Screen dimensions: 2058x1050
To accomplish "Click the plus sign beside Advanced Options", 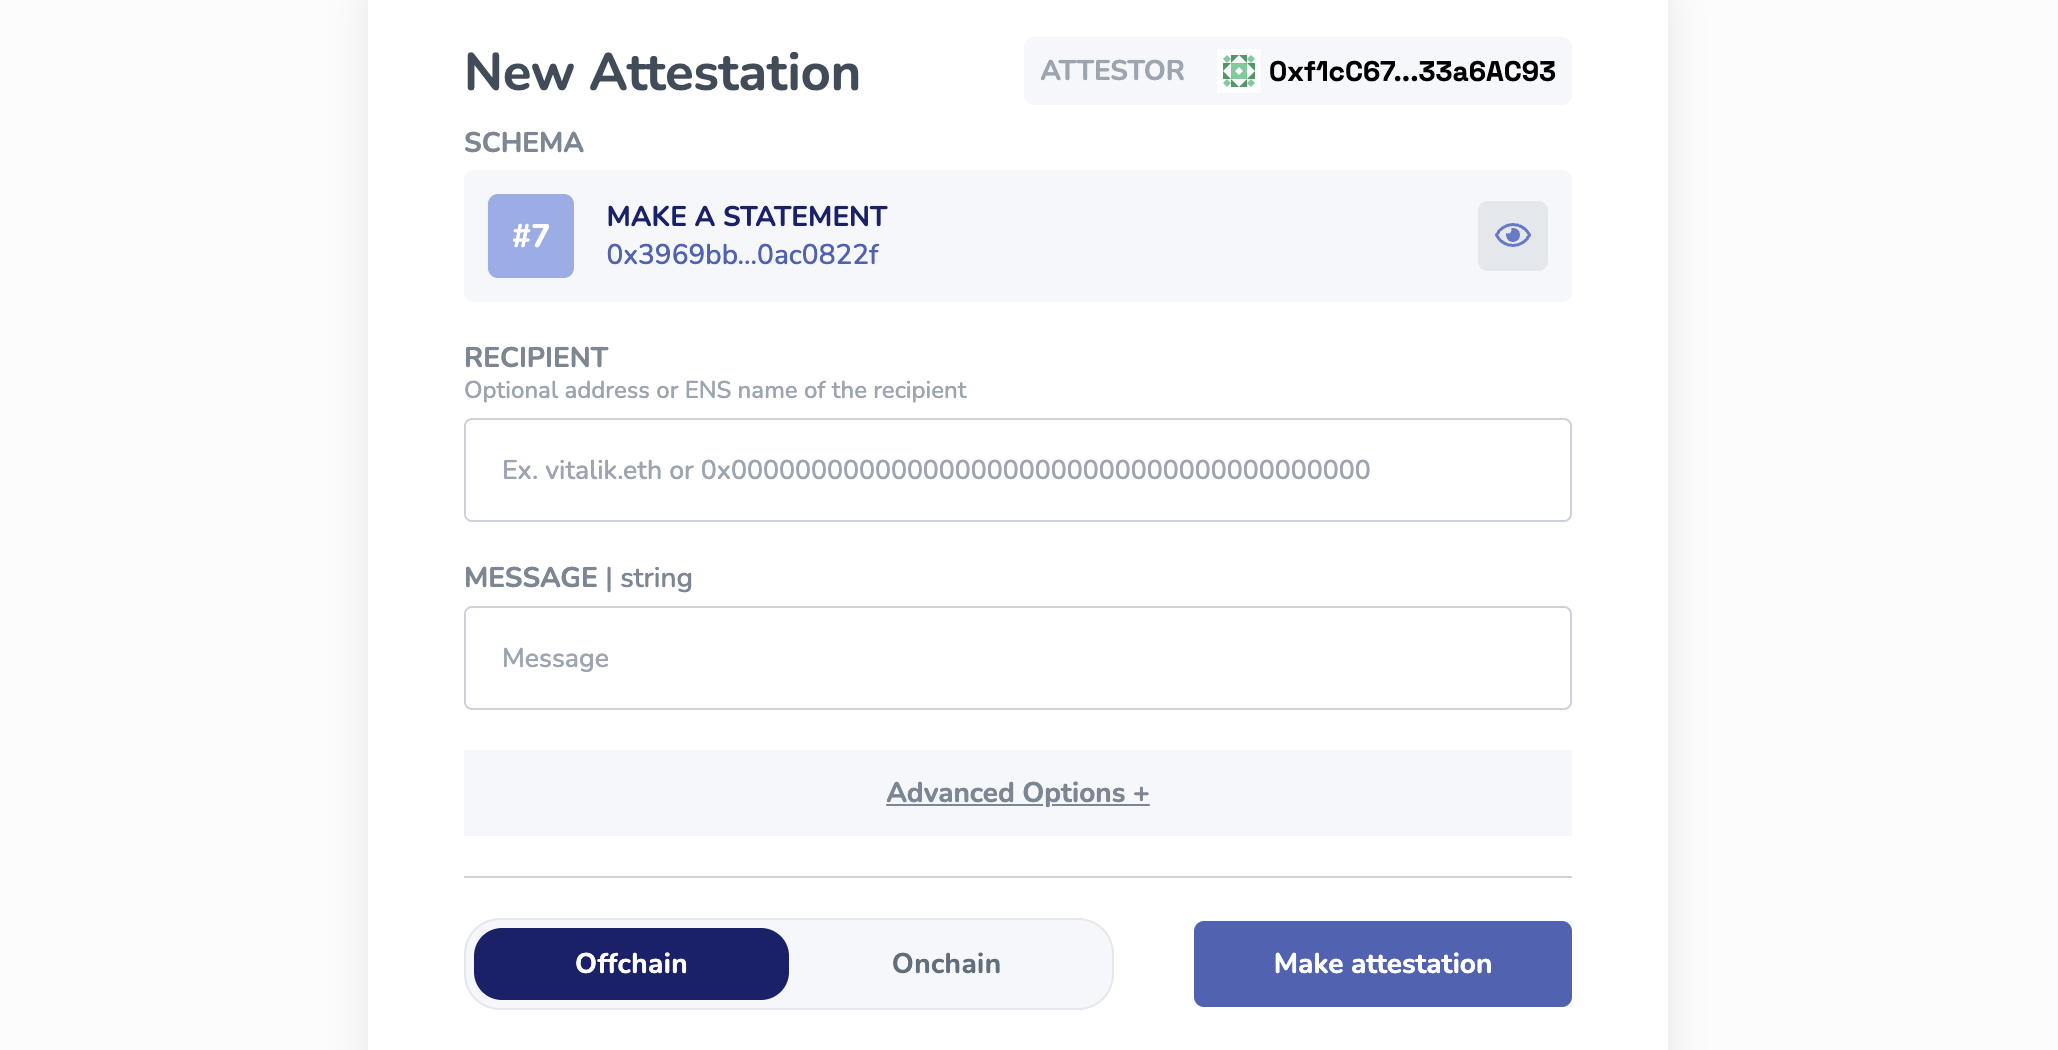I will click(x=1141, y=794).
